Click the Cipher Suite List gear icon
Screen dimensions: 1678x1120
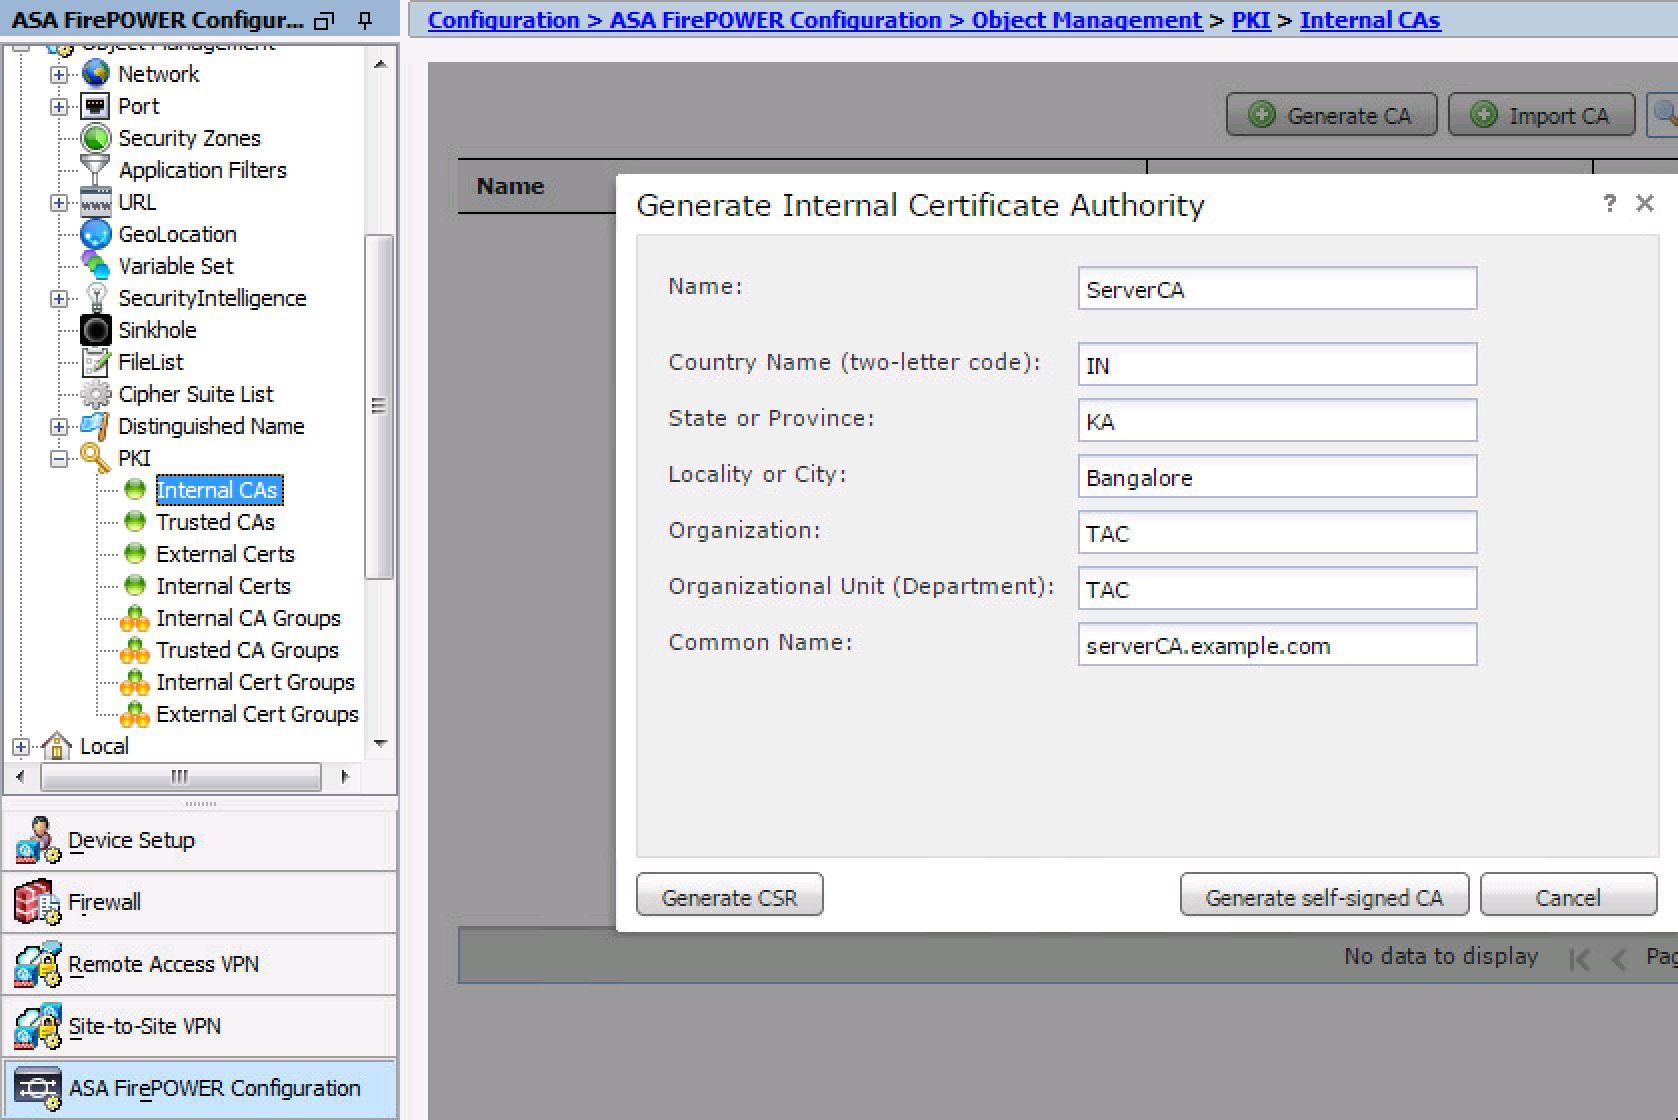click(96, 394)
